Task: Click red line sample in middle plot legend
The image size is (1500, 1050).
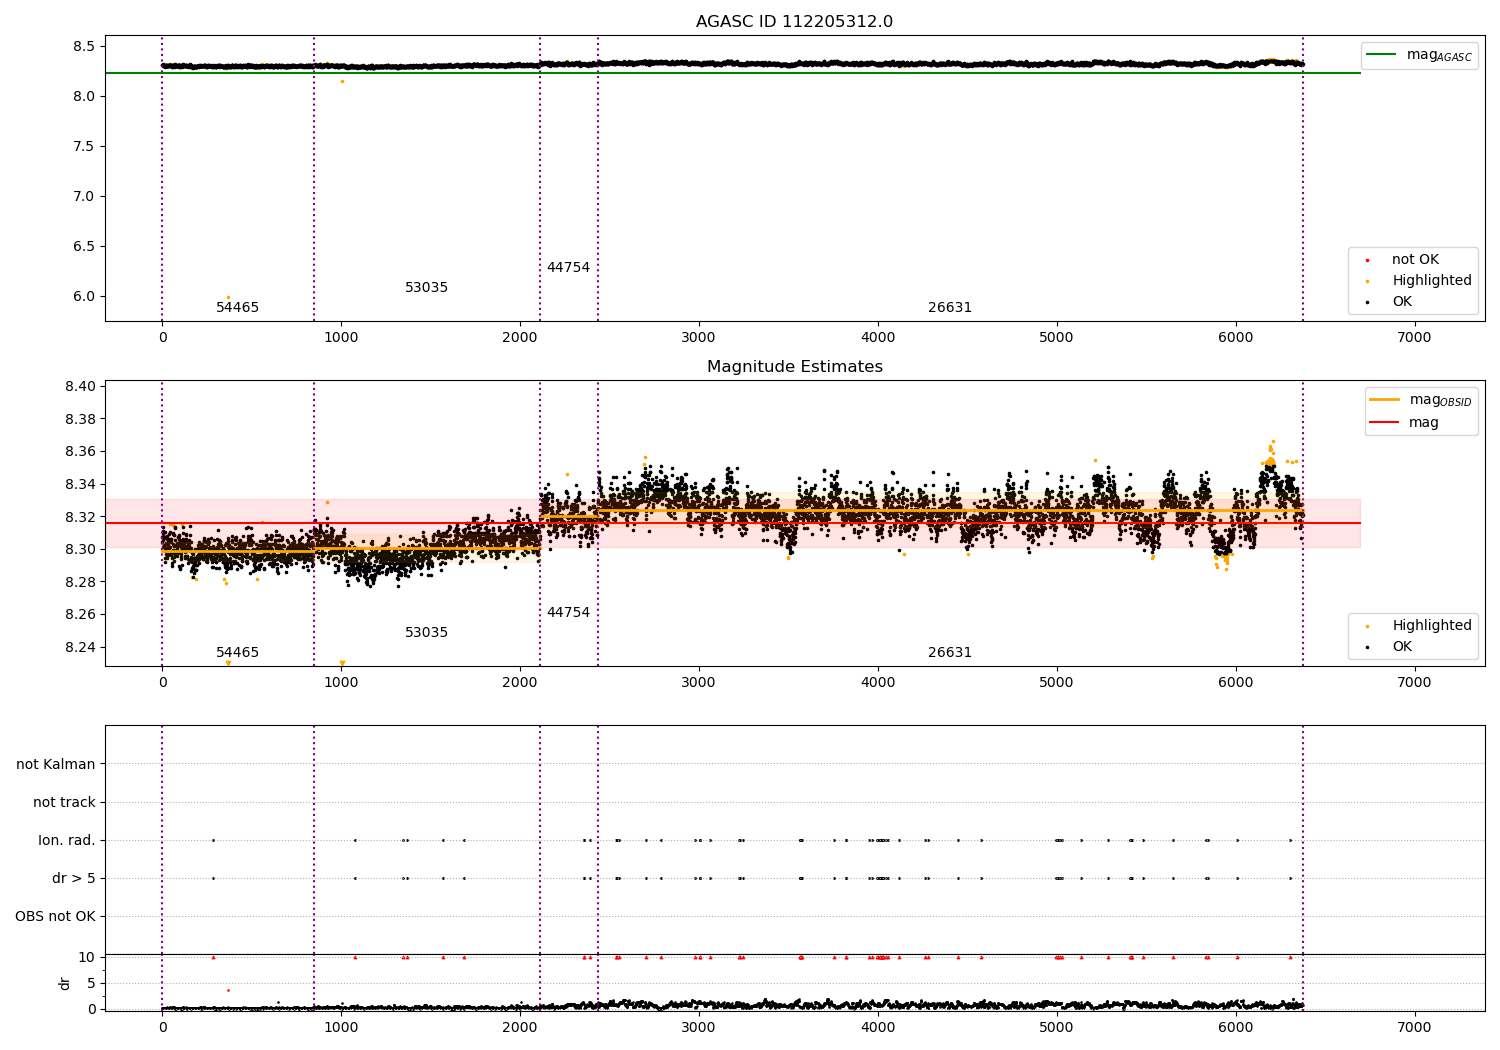Action: click(x=1384, y=423)
